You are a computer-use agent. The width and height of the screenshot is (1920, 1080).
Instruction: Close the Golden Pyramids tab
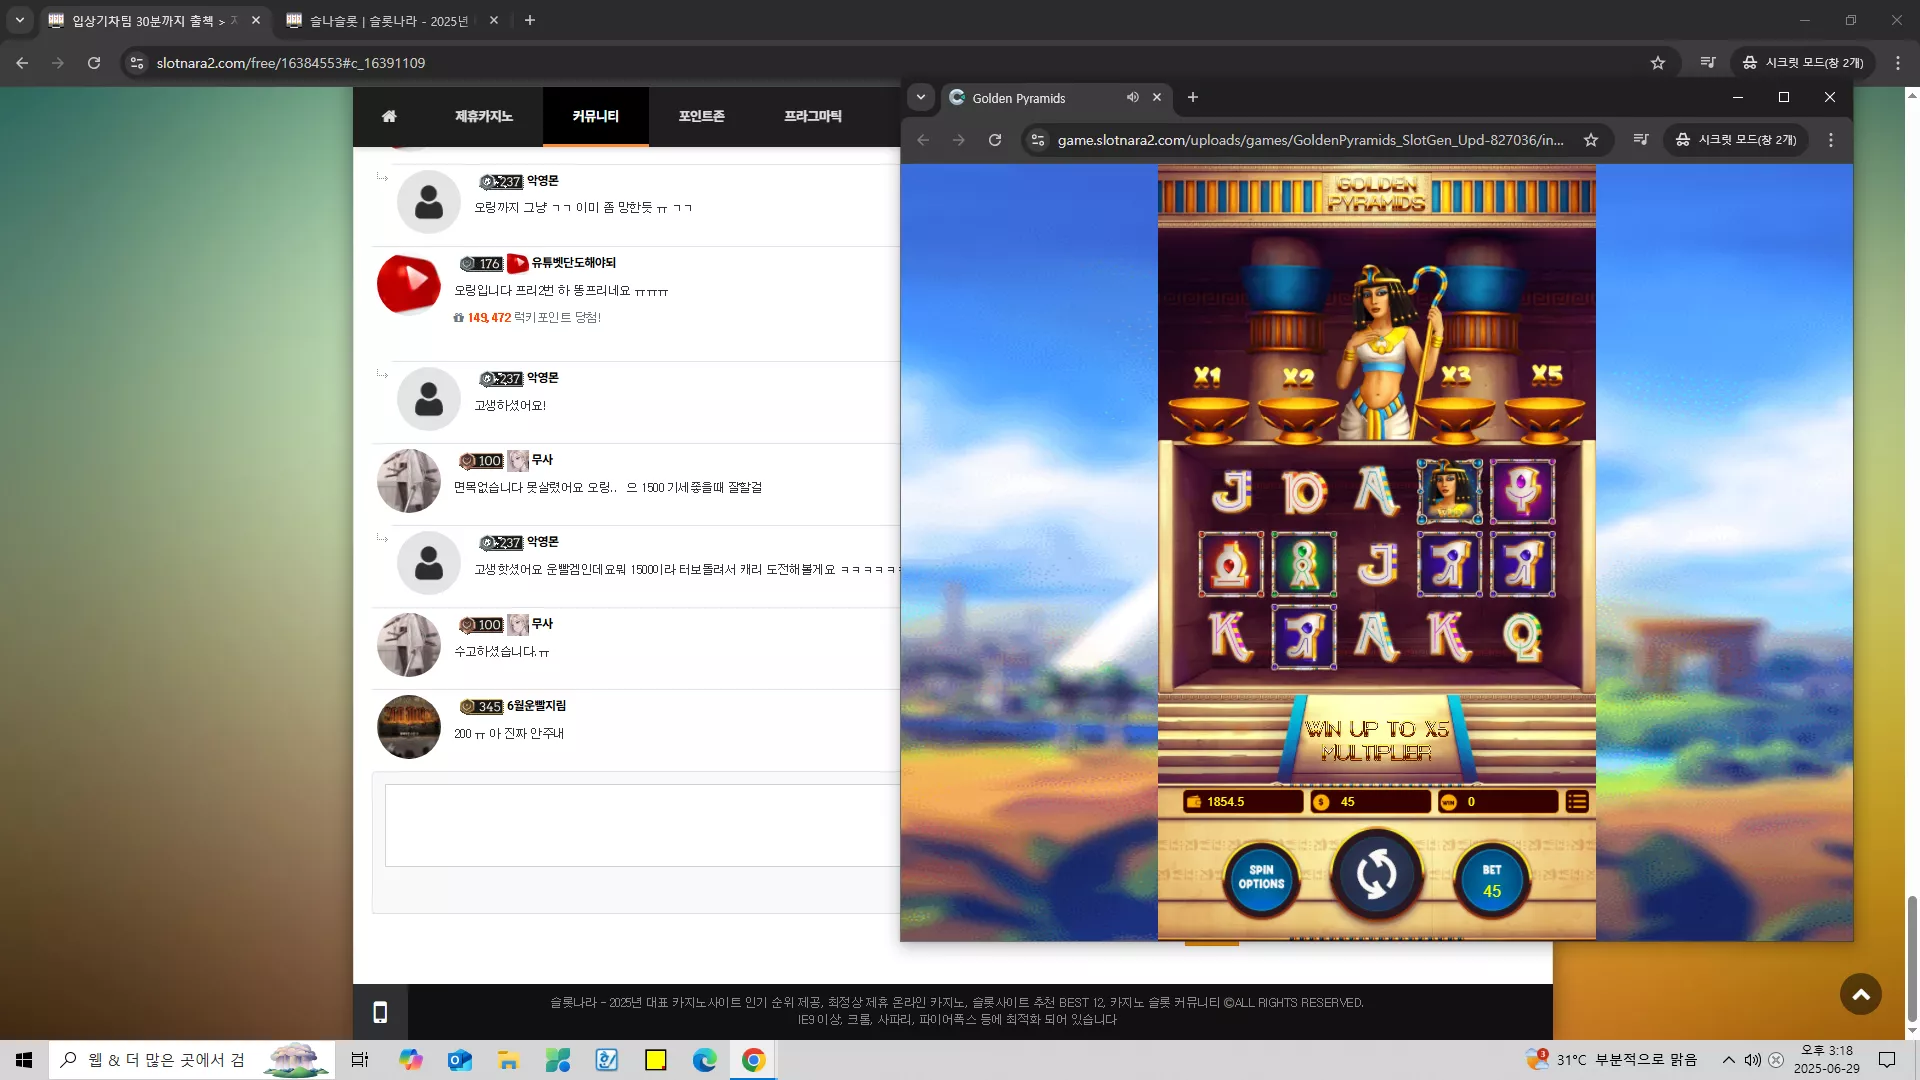tap(1157, 97)
